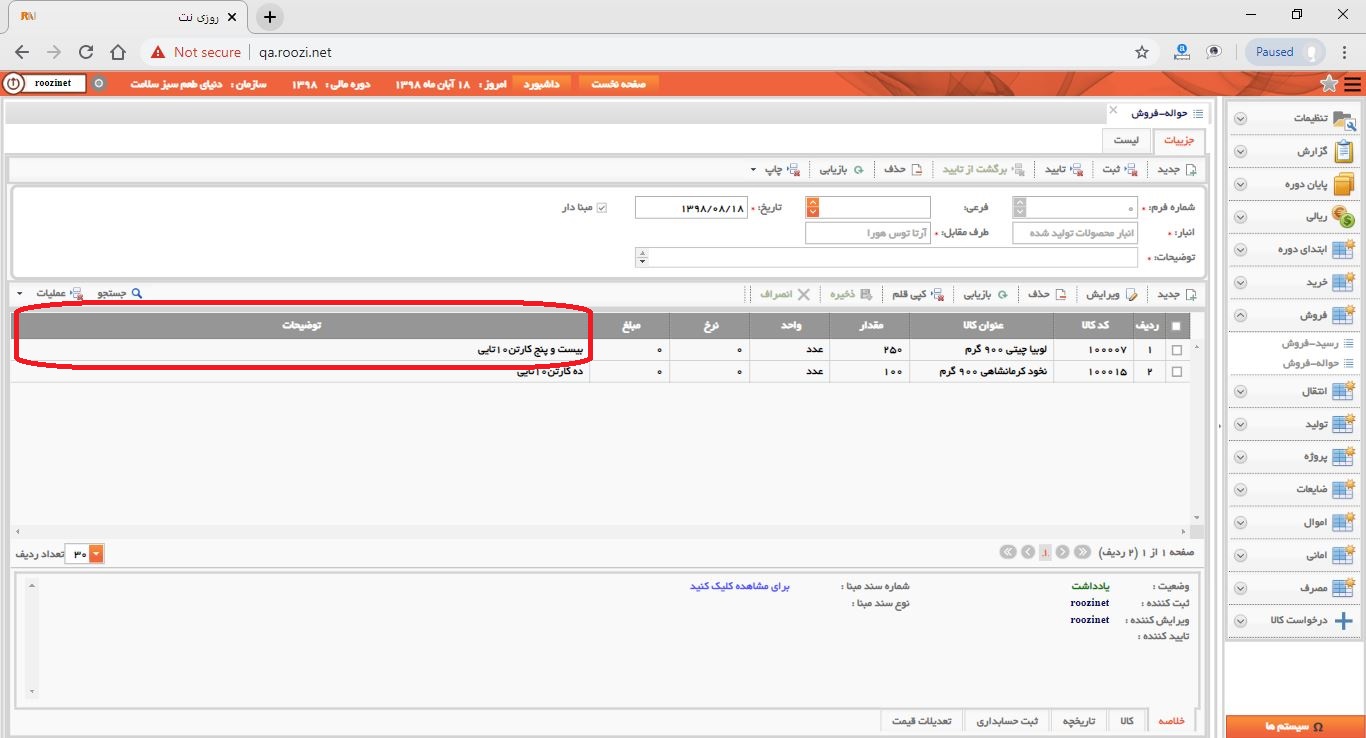Click the round gear icon next to roozinet box
This screenshot has height=738, width=1366.
(98, 84)
